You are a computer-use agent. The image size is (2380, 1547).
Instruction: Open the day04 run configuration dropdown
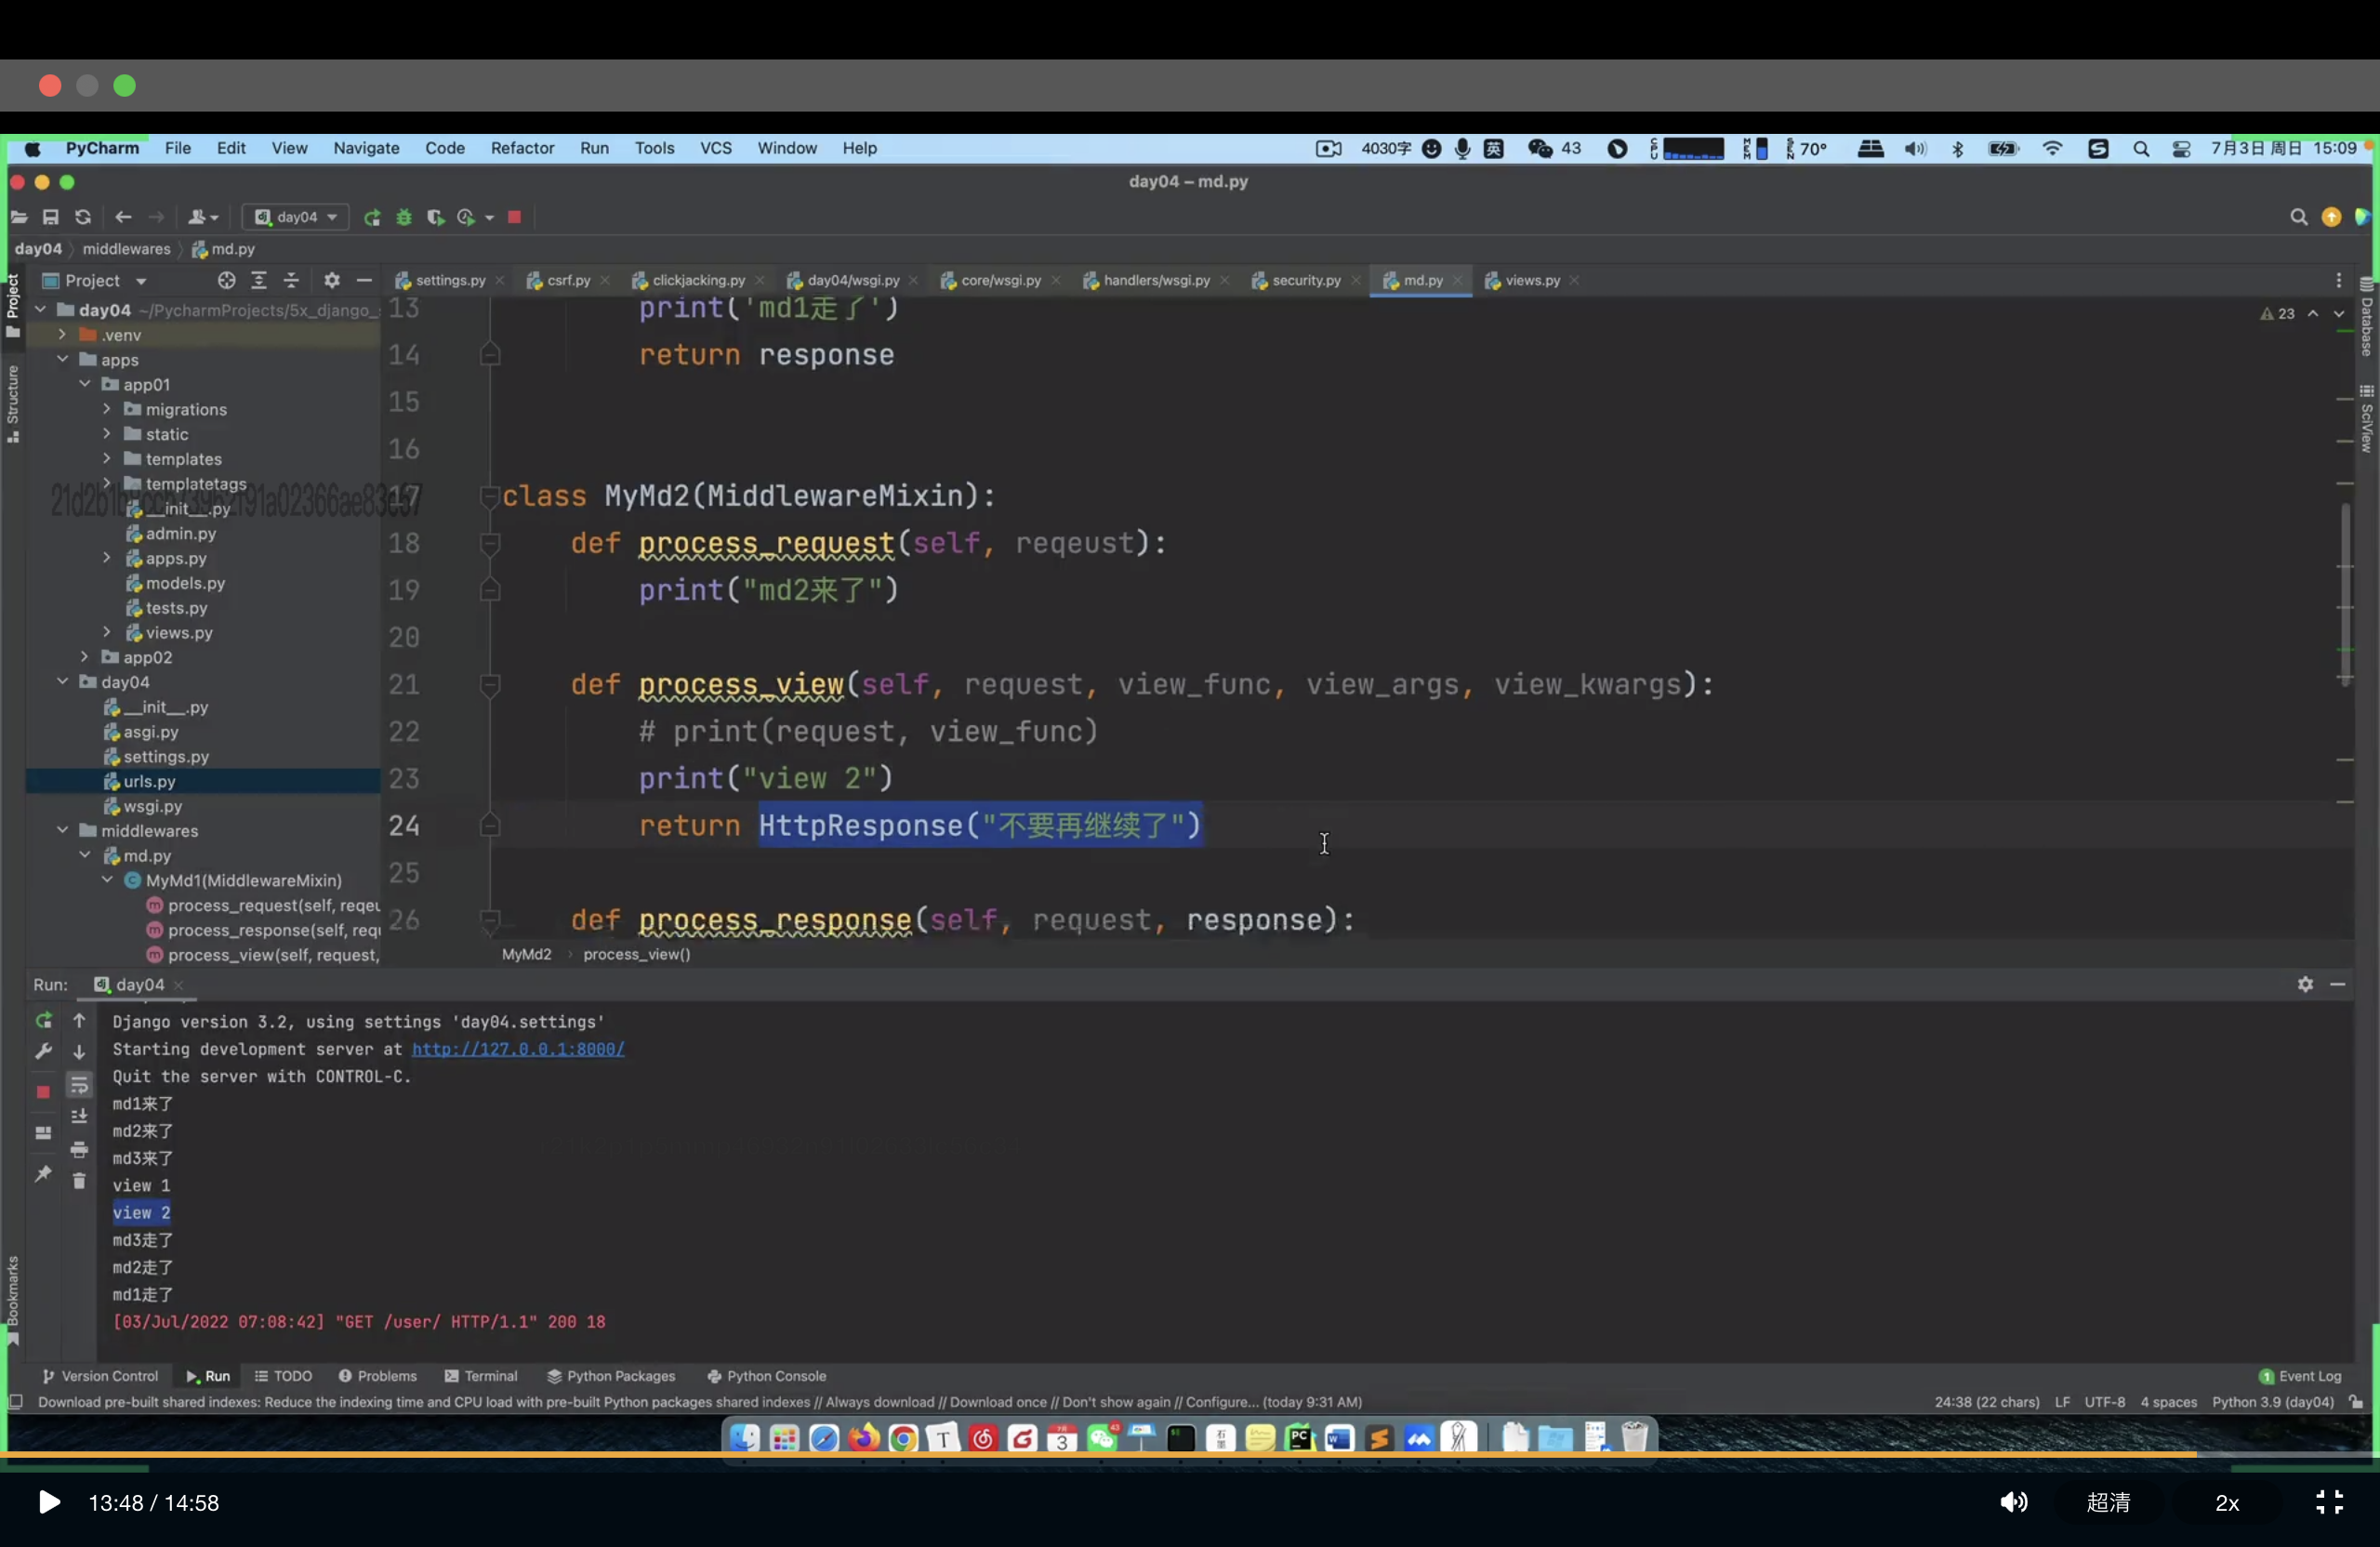(x=296, y=217)
